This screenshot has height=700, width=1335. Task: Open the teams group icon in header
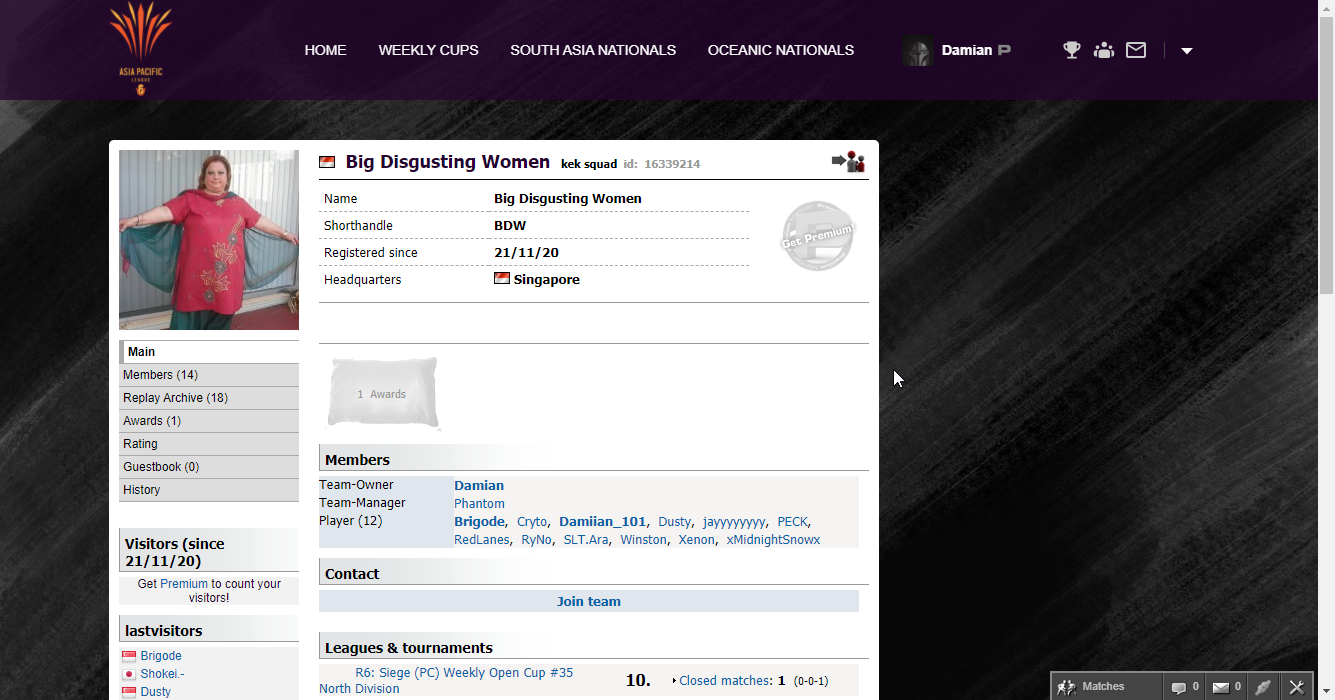pos(1104,50)
